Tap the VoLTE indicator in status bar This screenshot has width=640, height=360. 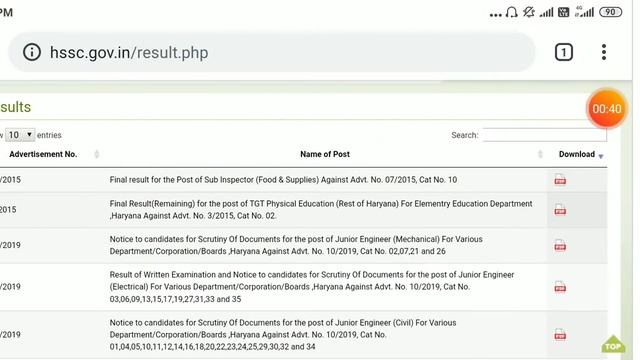(x=564, y=12)
